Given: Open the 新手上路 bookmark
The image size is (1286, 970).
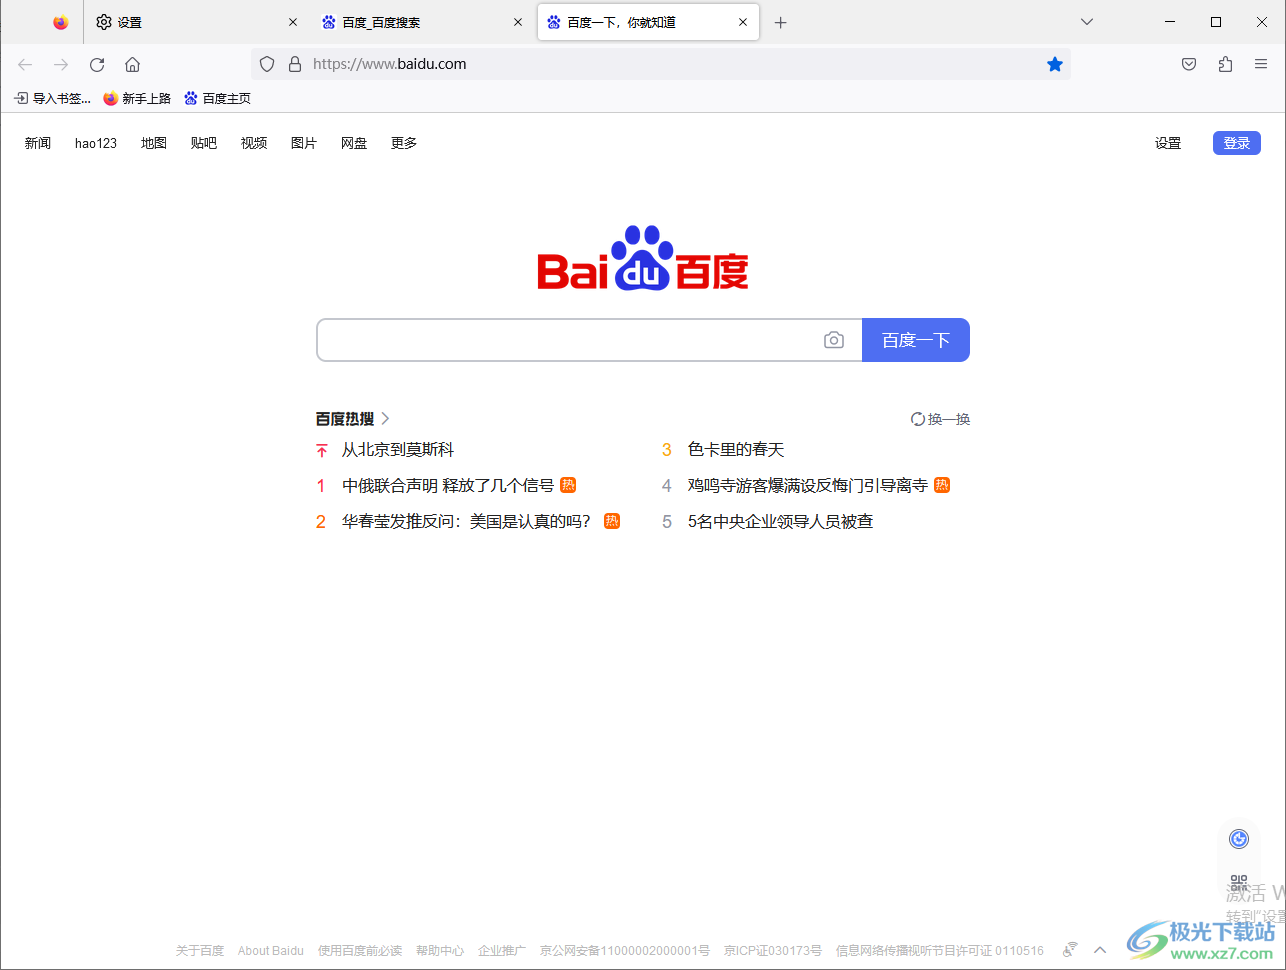Looking at the screenshot, I should point(137,98).
